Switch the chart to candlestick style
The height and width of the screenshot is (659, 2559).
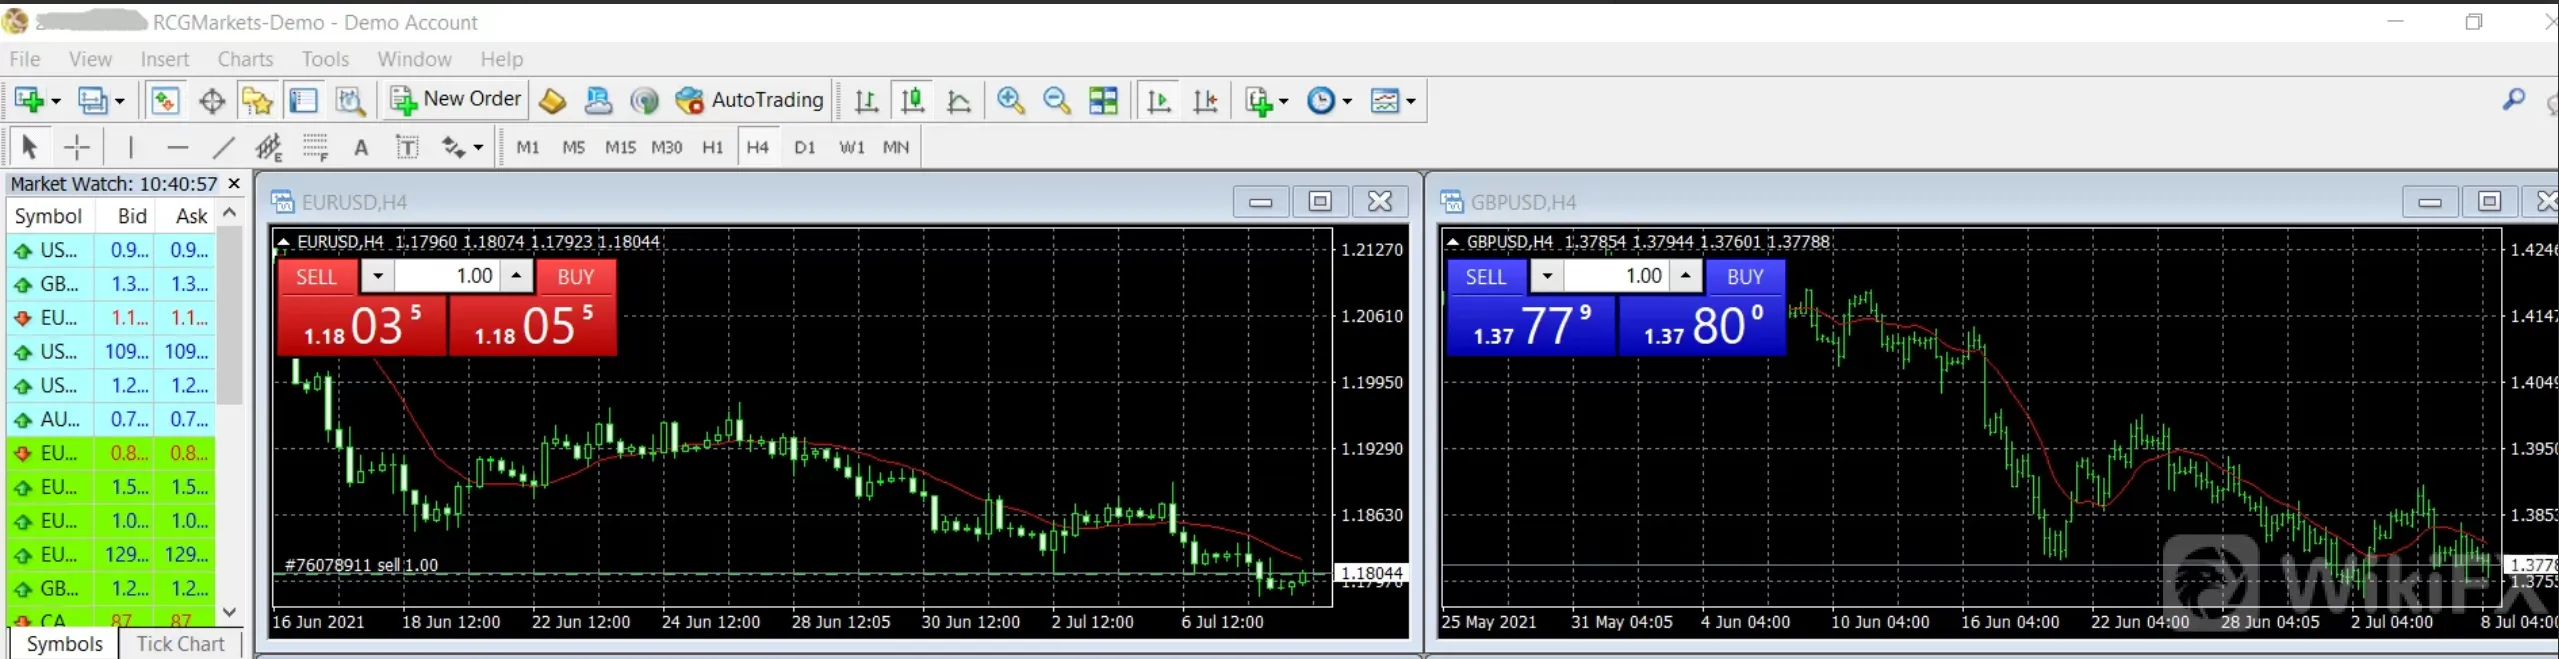[912, 100]
